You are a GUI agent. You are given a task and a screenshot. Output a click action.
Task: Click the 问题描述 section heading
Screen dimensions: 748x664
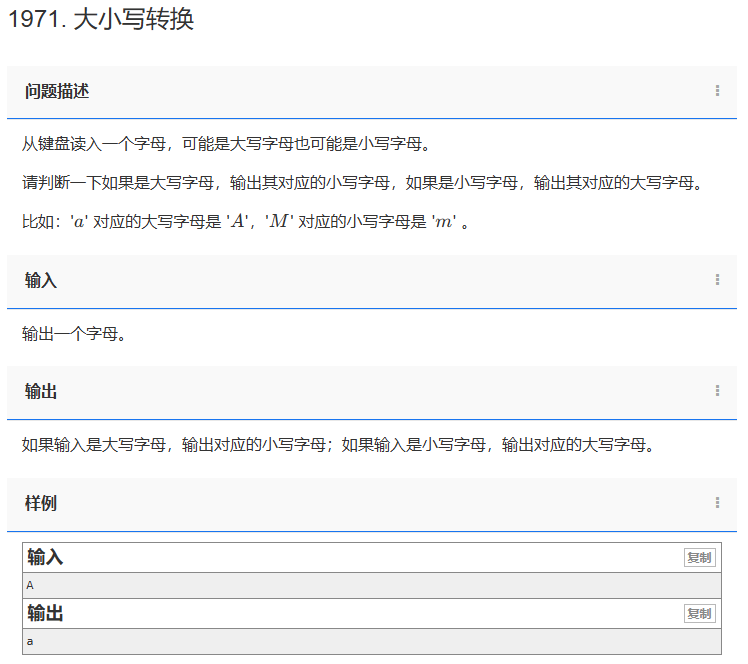tap(57, 91)
